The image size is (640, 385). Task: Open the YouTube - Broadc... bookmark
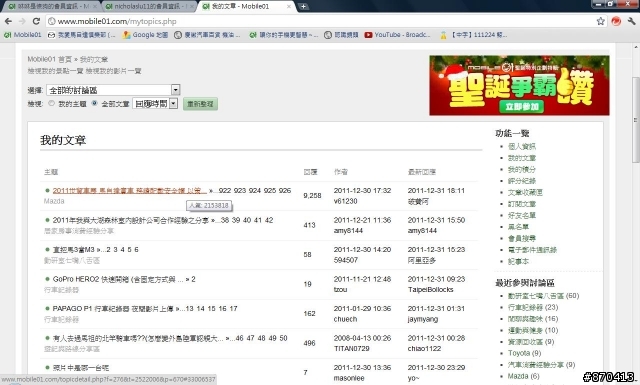click(x=398, y=35)
